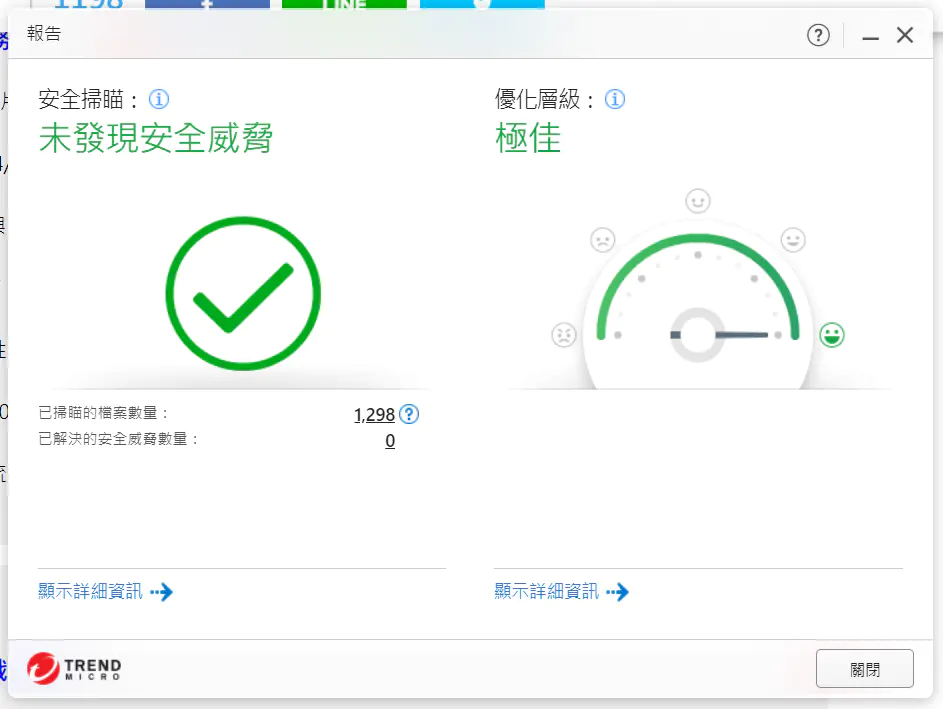Click the green grinning face on gauge

[832, 335]
